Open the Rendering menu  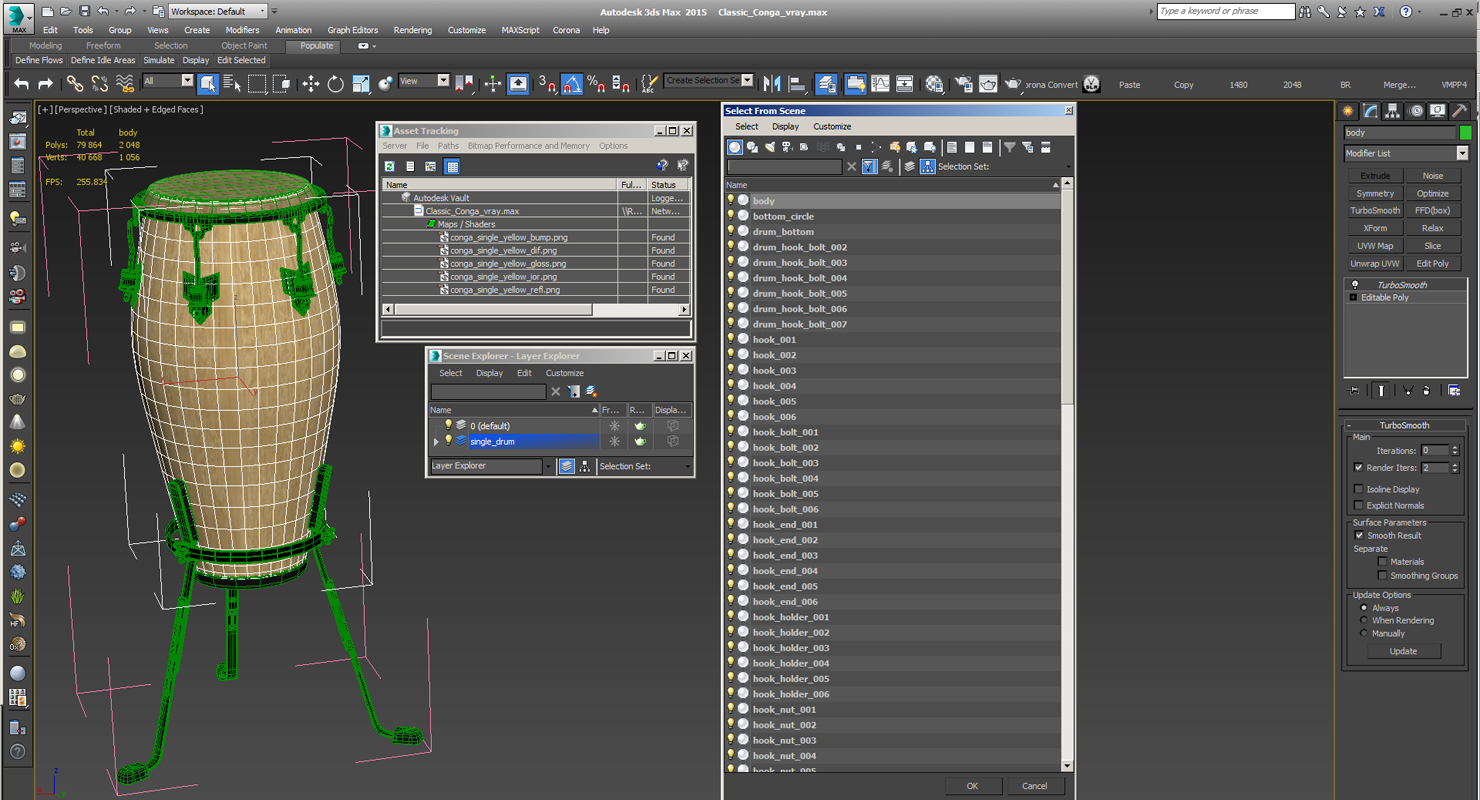tap(413, 30)
